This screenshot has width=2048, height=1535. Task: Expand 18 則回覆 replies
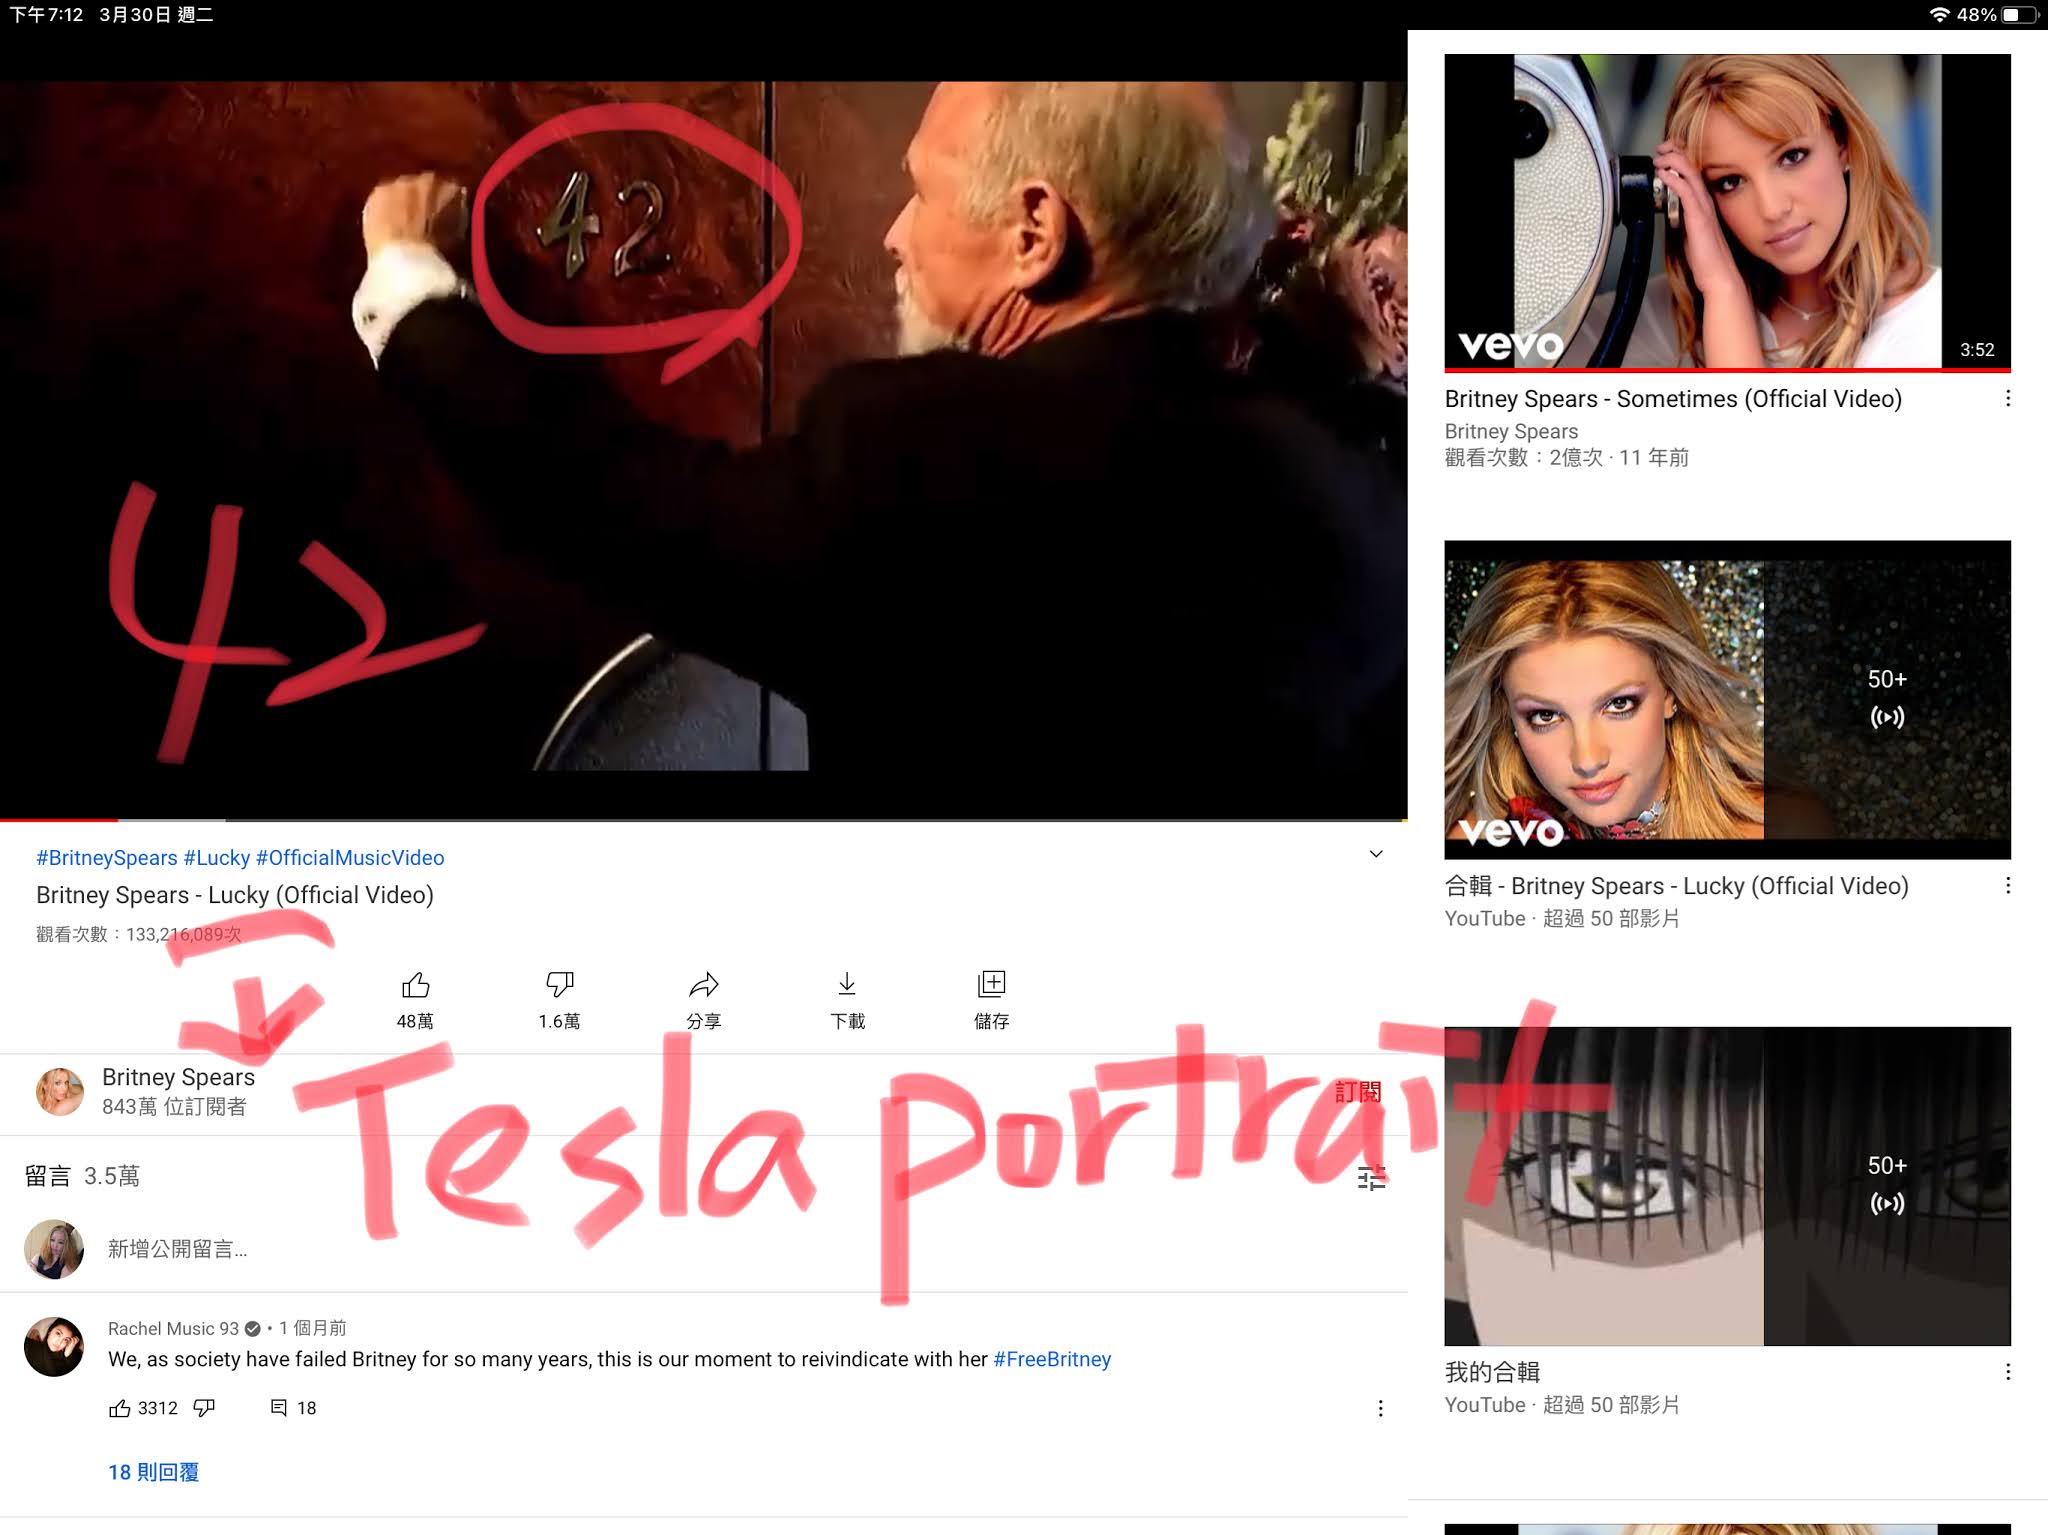[x=154, y=1472]
